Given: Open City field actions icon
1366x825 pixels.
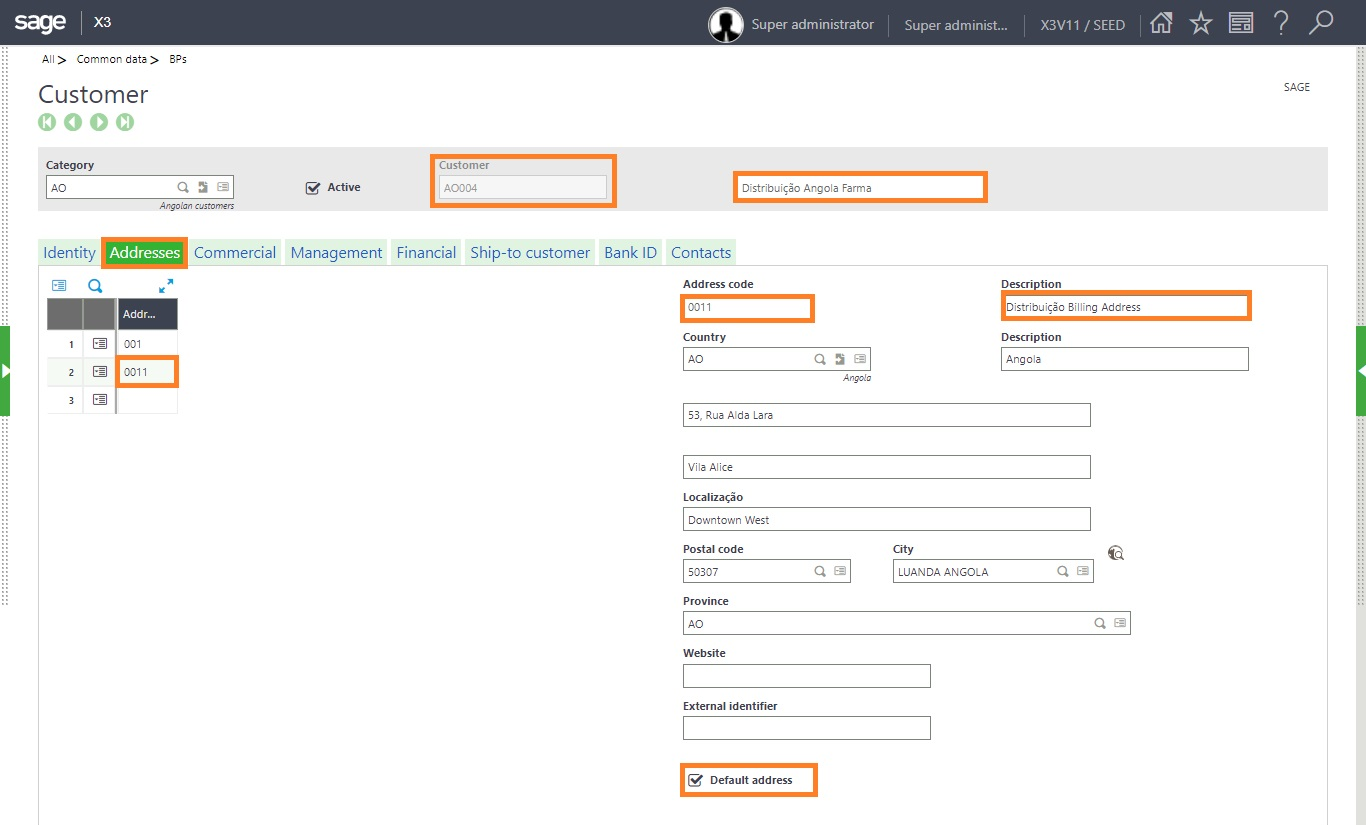Looking at the screenshot, I should click(1083, 571).
